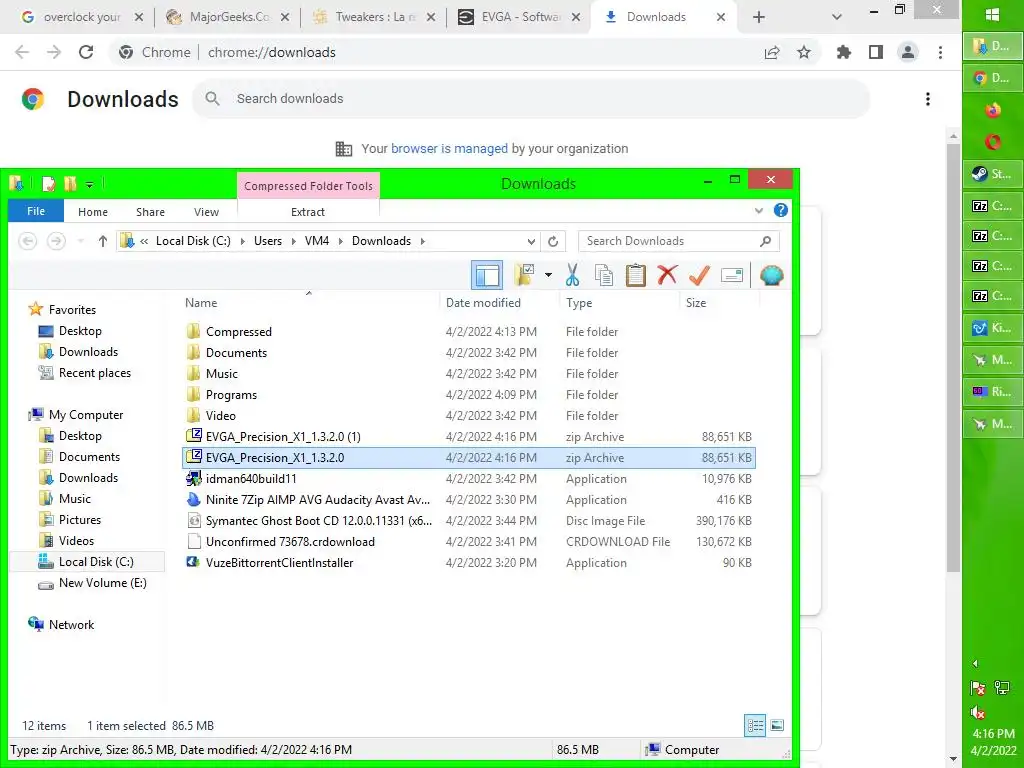Click the red X Delete icon

click(x=667, y=275)
